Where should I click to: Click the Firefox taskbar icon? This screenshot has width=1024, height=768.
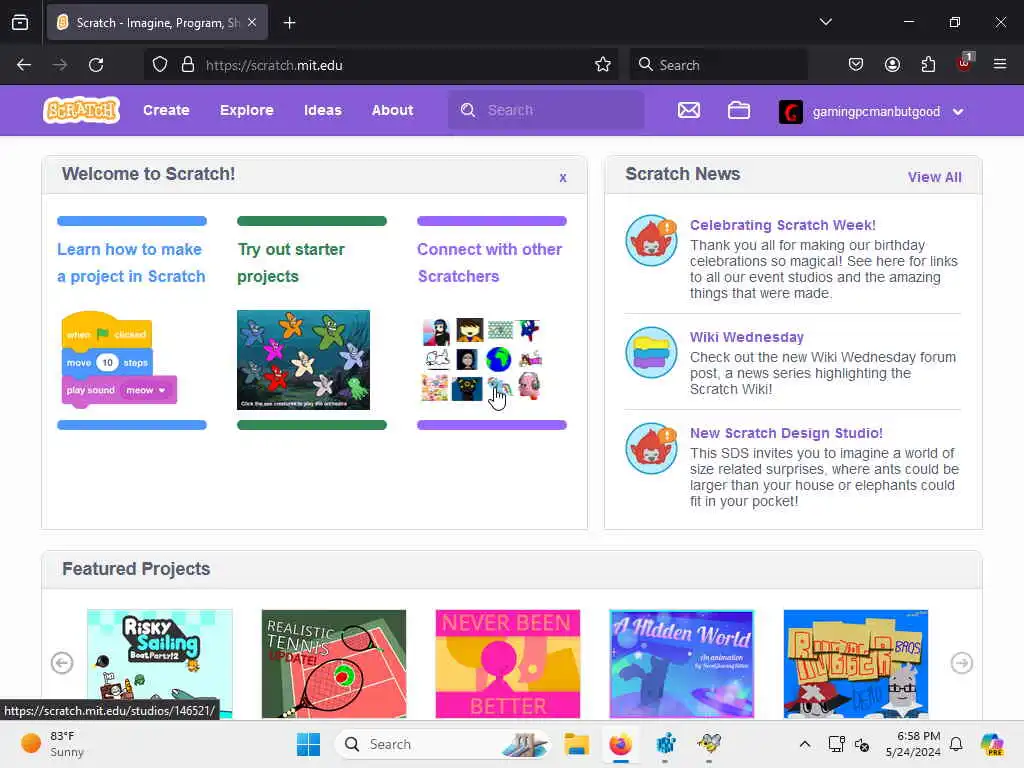click(x=620, y=744)
